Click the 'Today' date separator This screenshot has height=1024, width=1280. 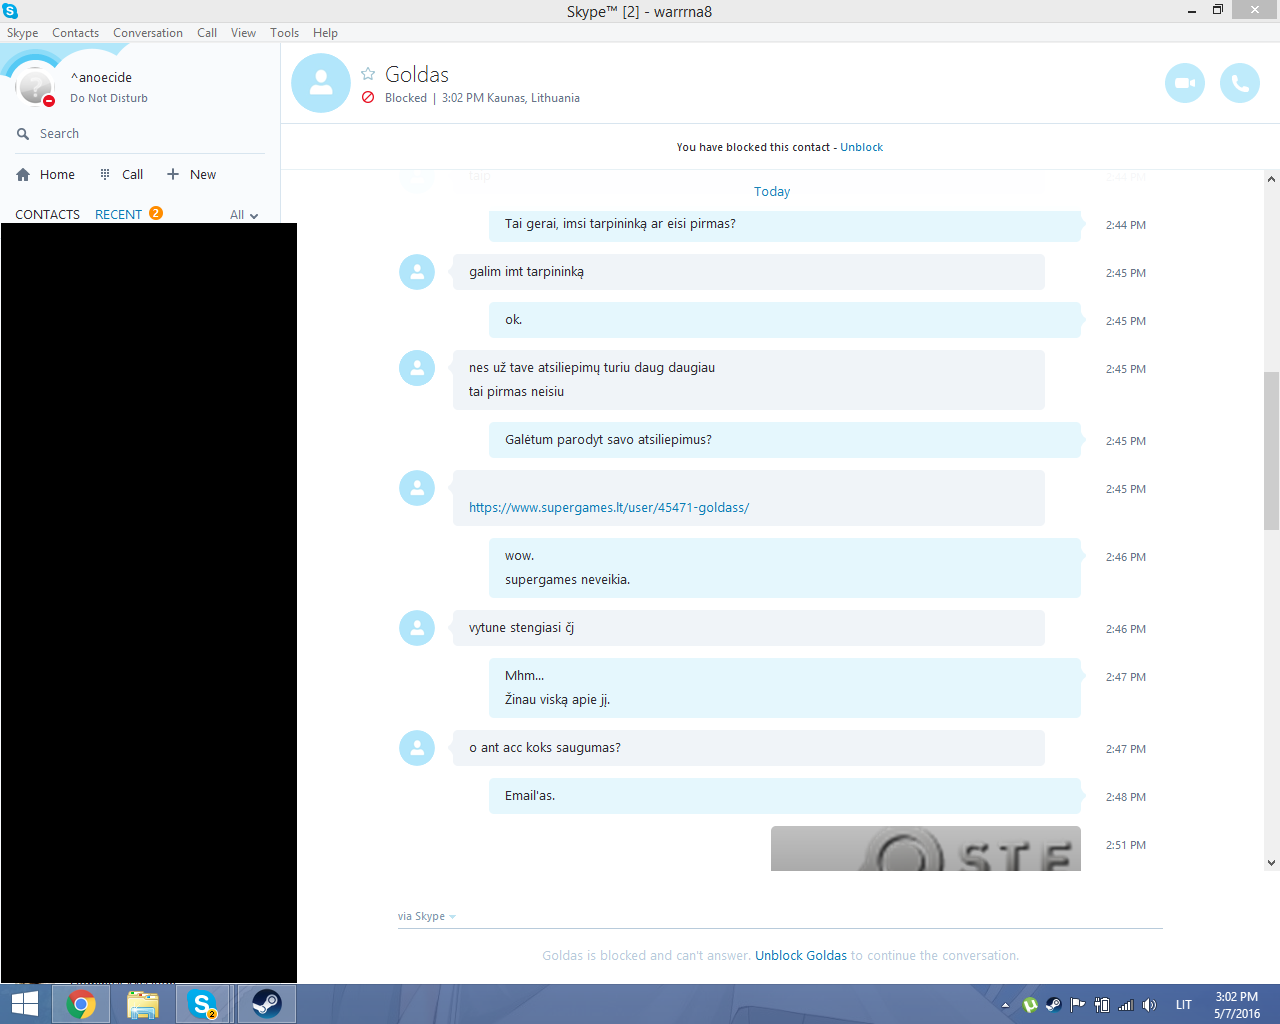tap(772, 192)
